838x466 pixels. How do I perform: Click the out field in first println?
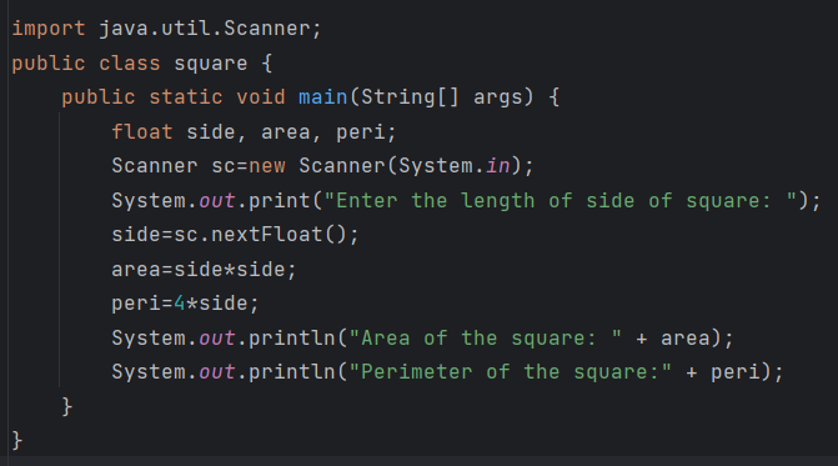point(217,338)
